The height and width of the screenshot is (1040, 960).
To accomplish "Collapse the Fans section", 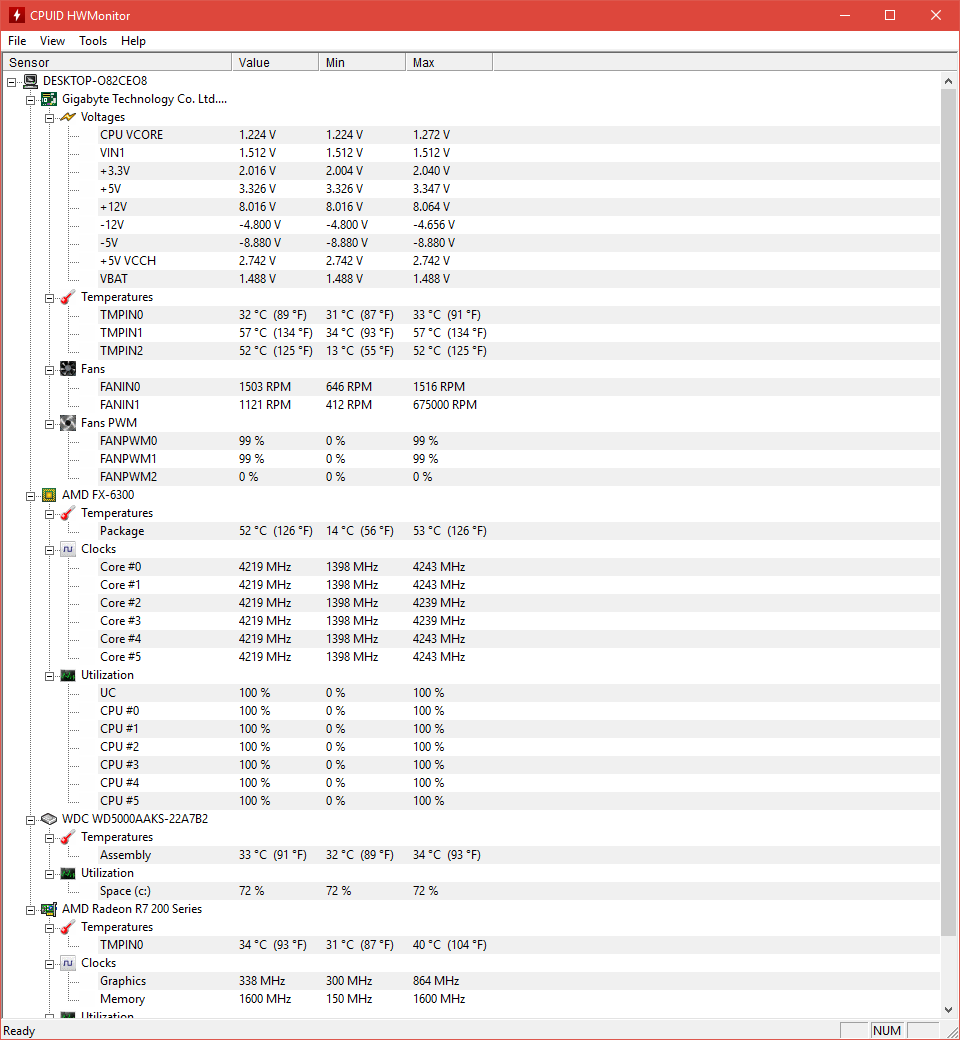I will [49, 370].
